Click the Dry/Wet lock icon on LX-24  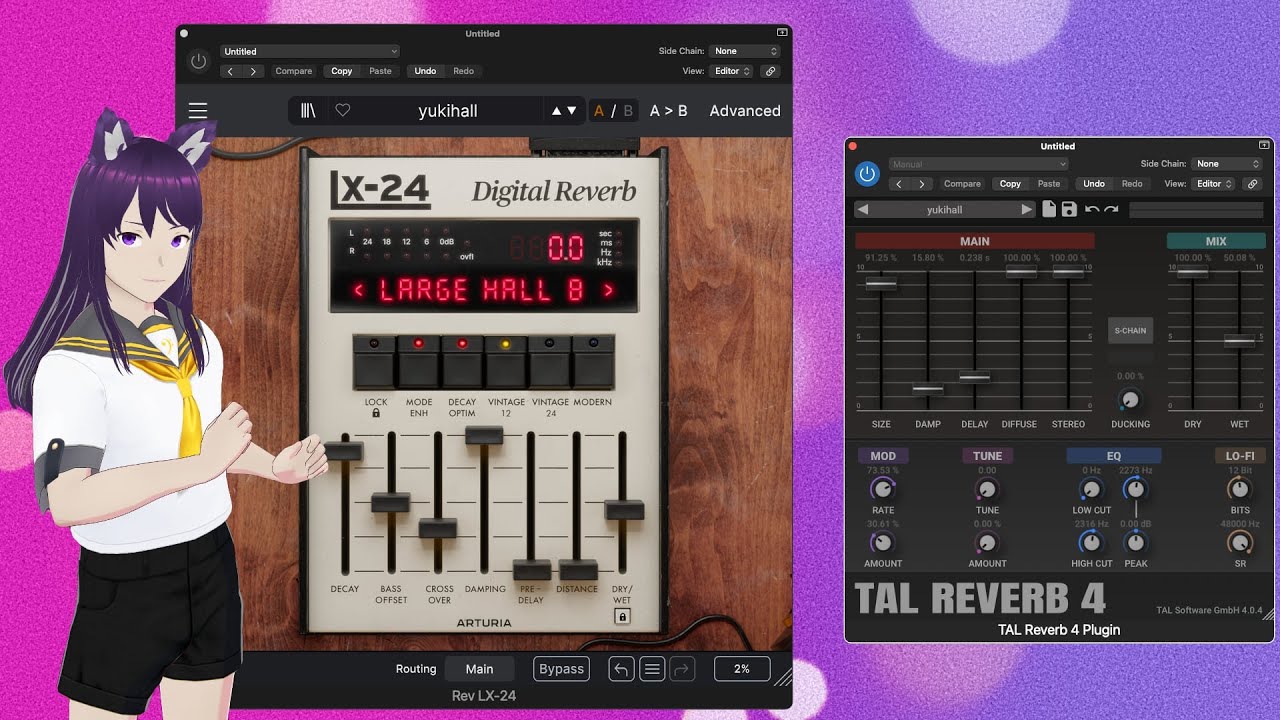[x=622, y=617]
